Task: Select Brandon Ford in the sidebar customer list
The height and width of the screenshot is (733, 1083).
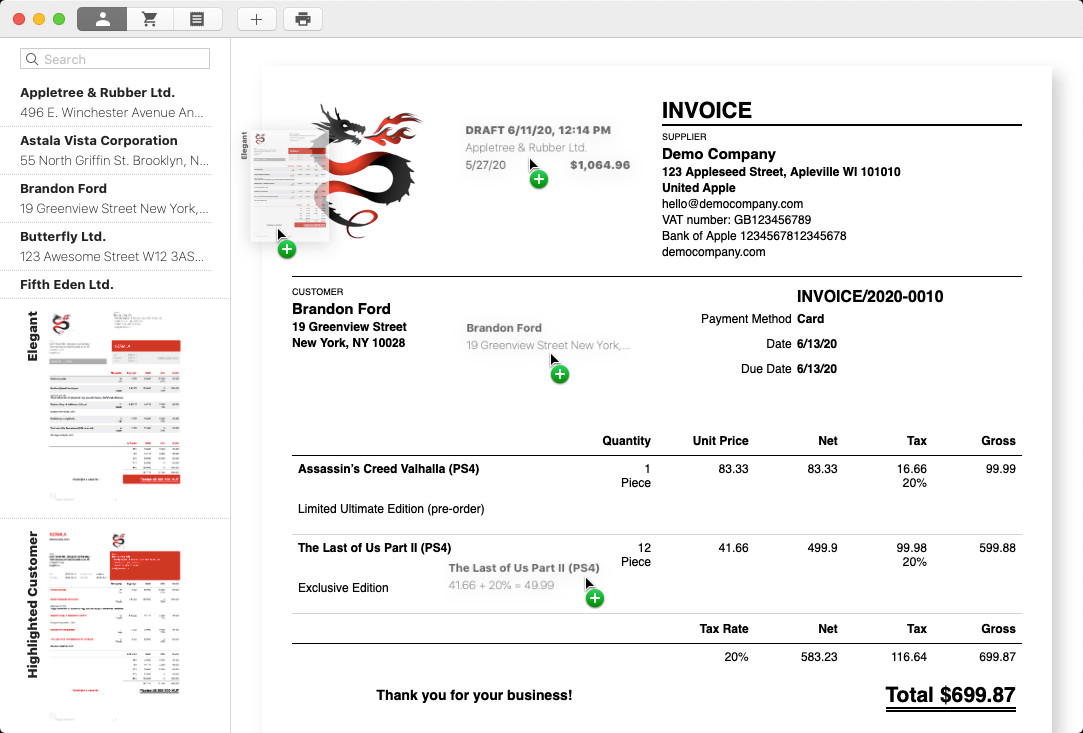Action: (x=115, y=198)
